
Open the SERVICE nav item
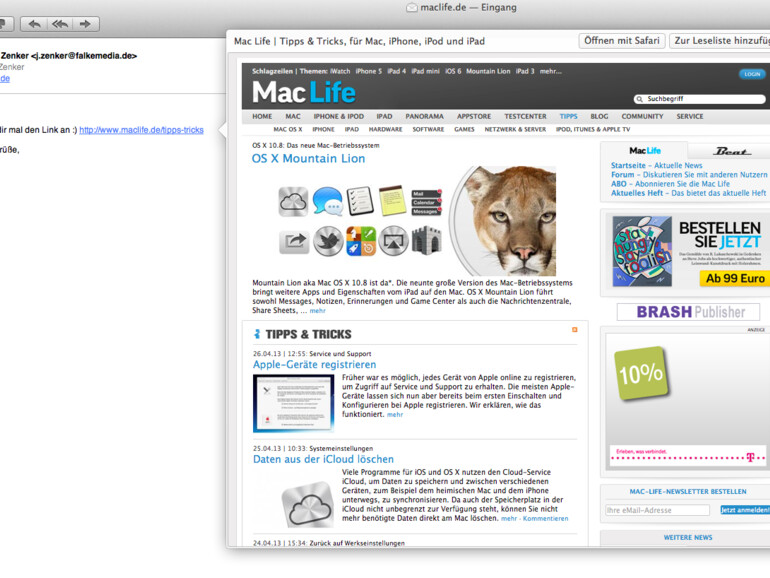coord(689,116)
